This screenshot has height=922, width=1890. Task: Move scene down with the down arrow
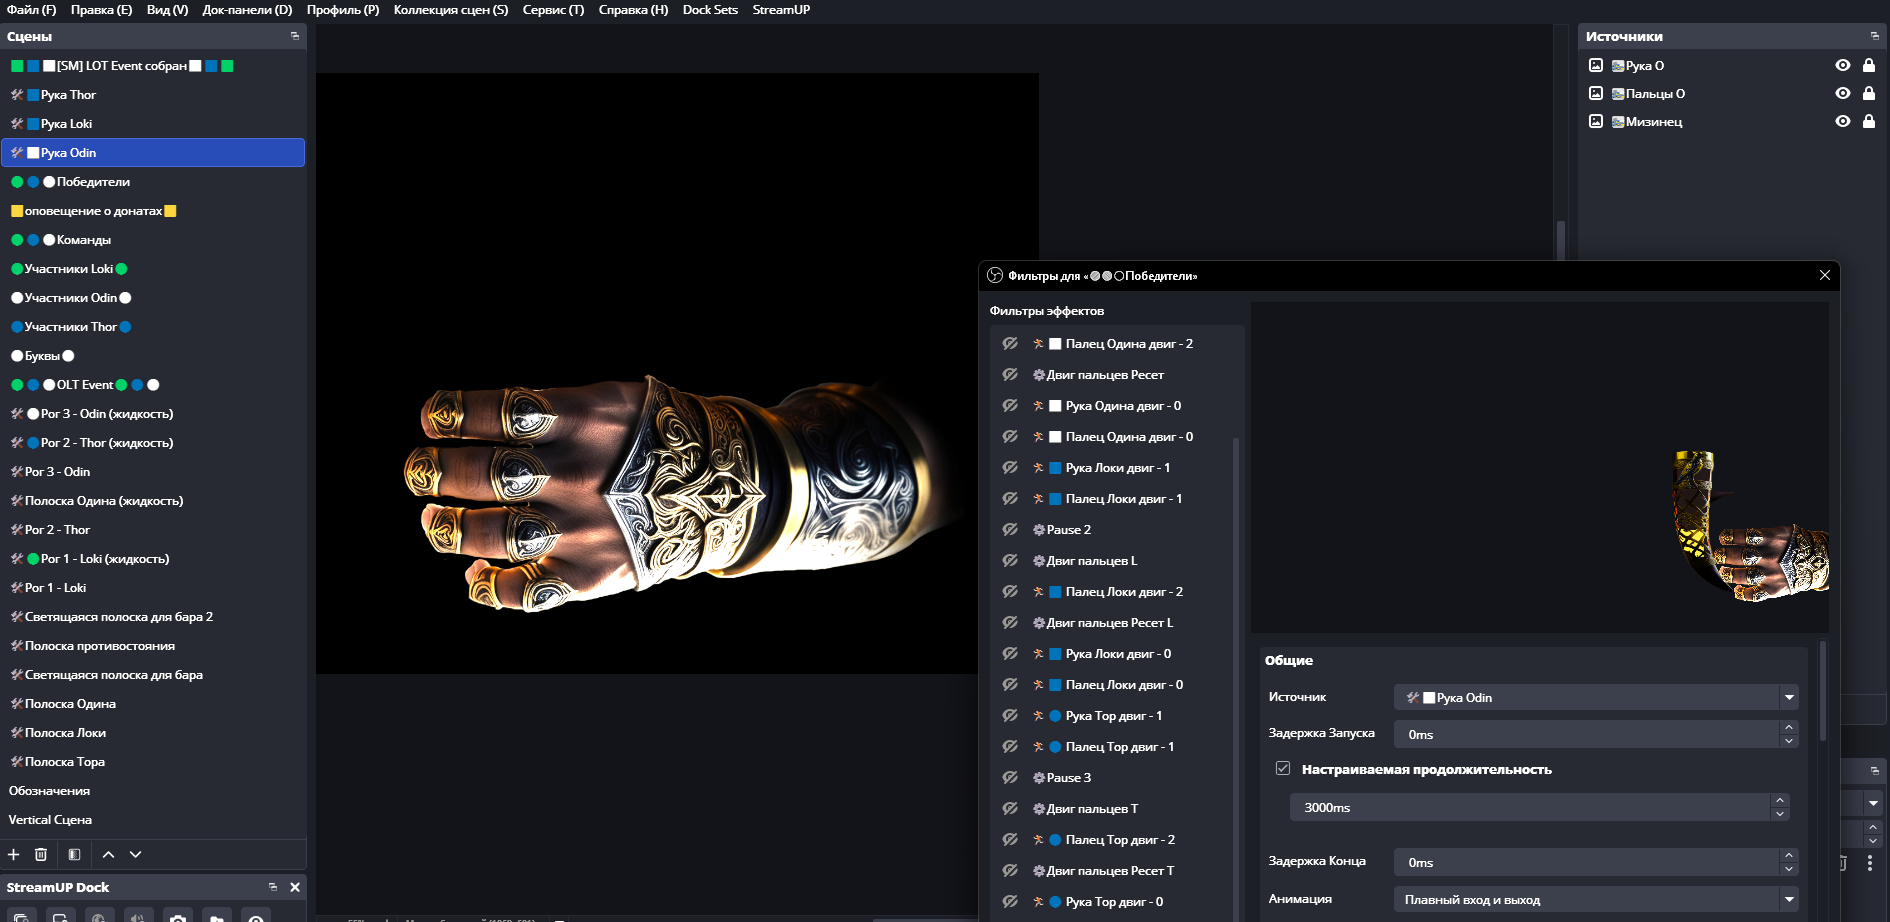pyautogui.click(x=136, y=854)
